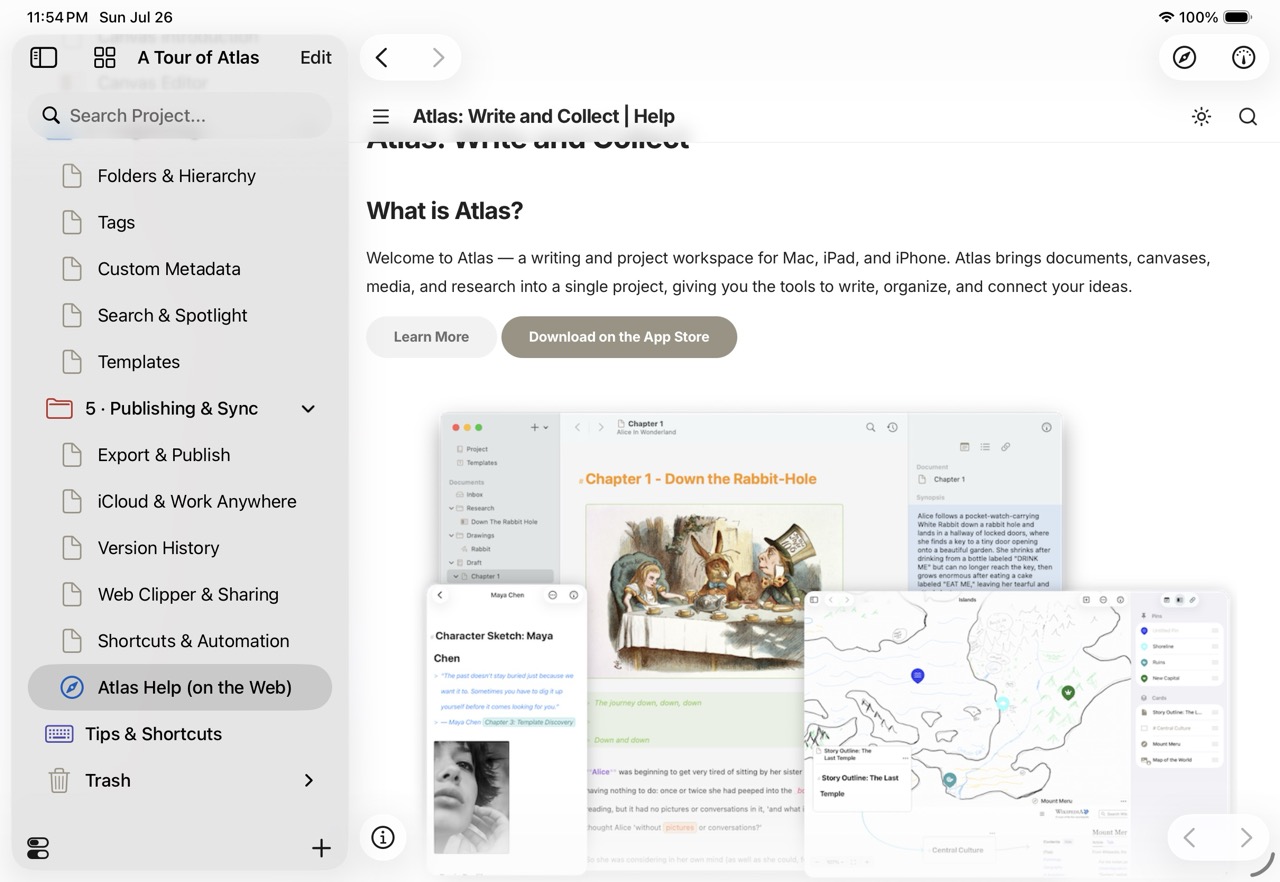Click the search magnifier in sidebar

tap(51, 116)
